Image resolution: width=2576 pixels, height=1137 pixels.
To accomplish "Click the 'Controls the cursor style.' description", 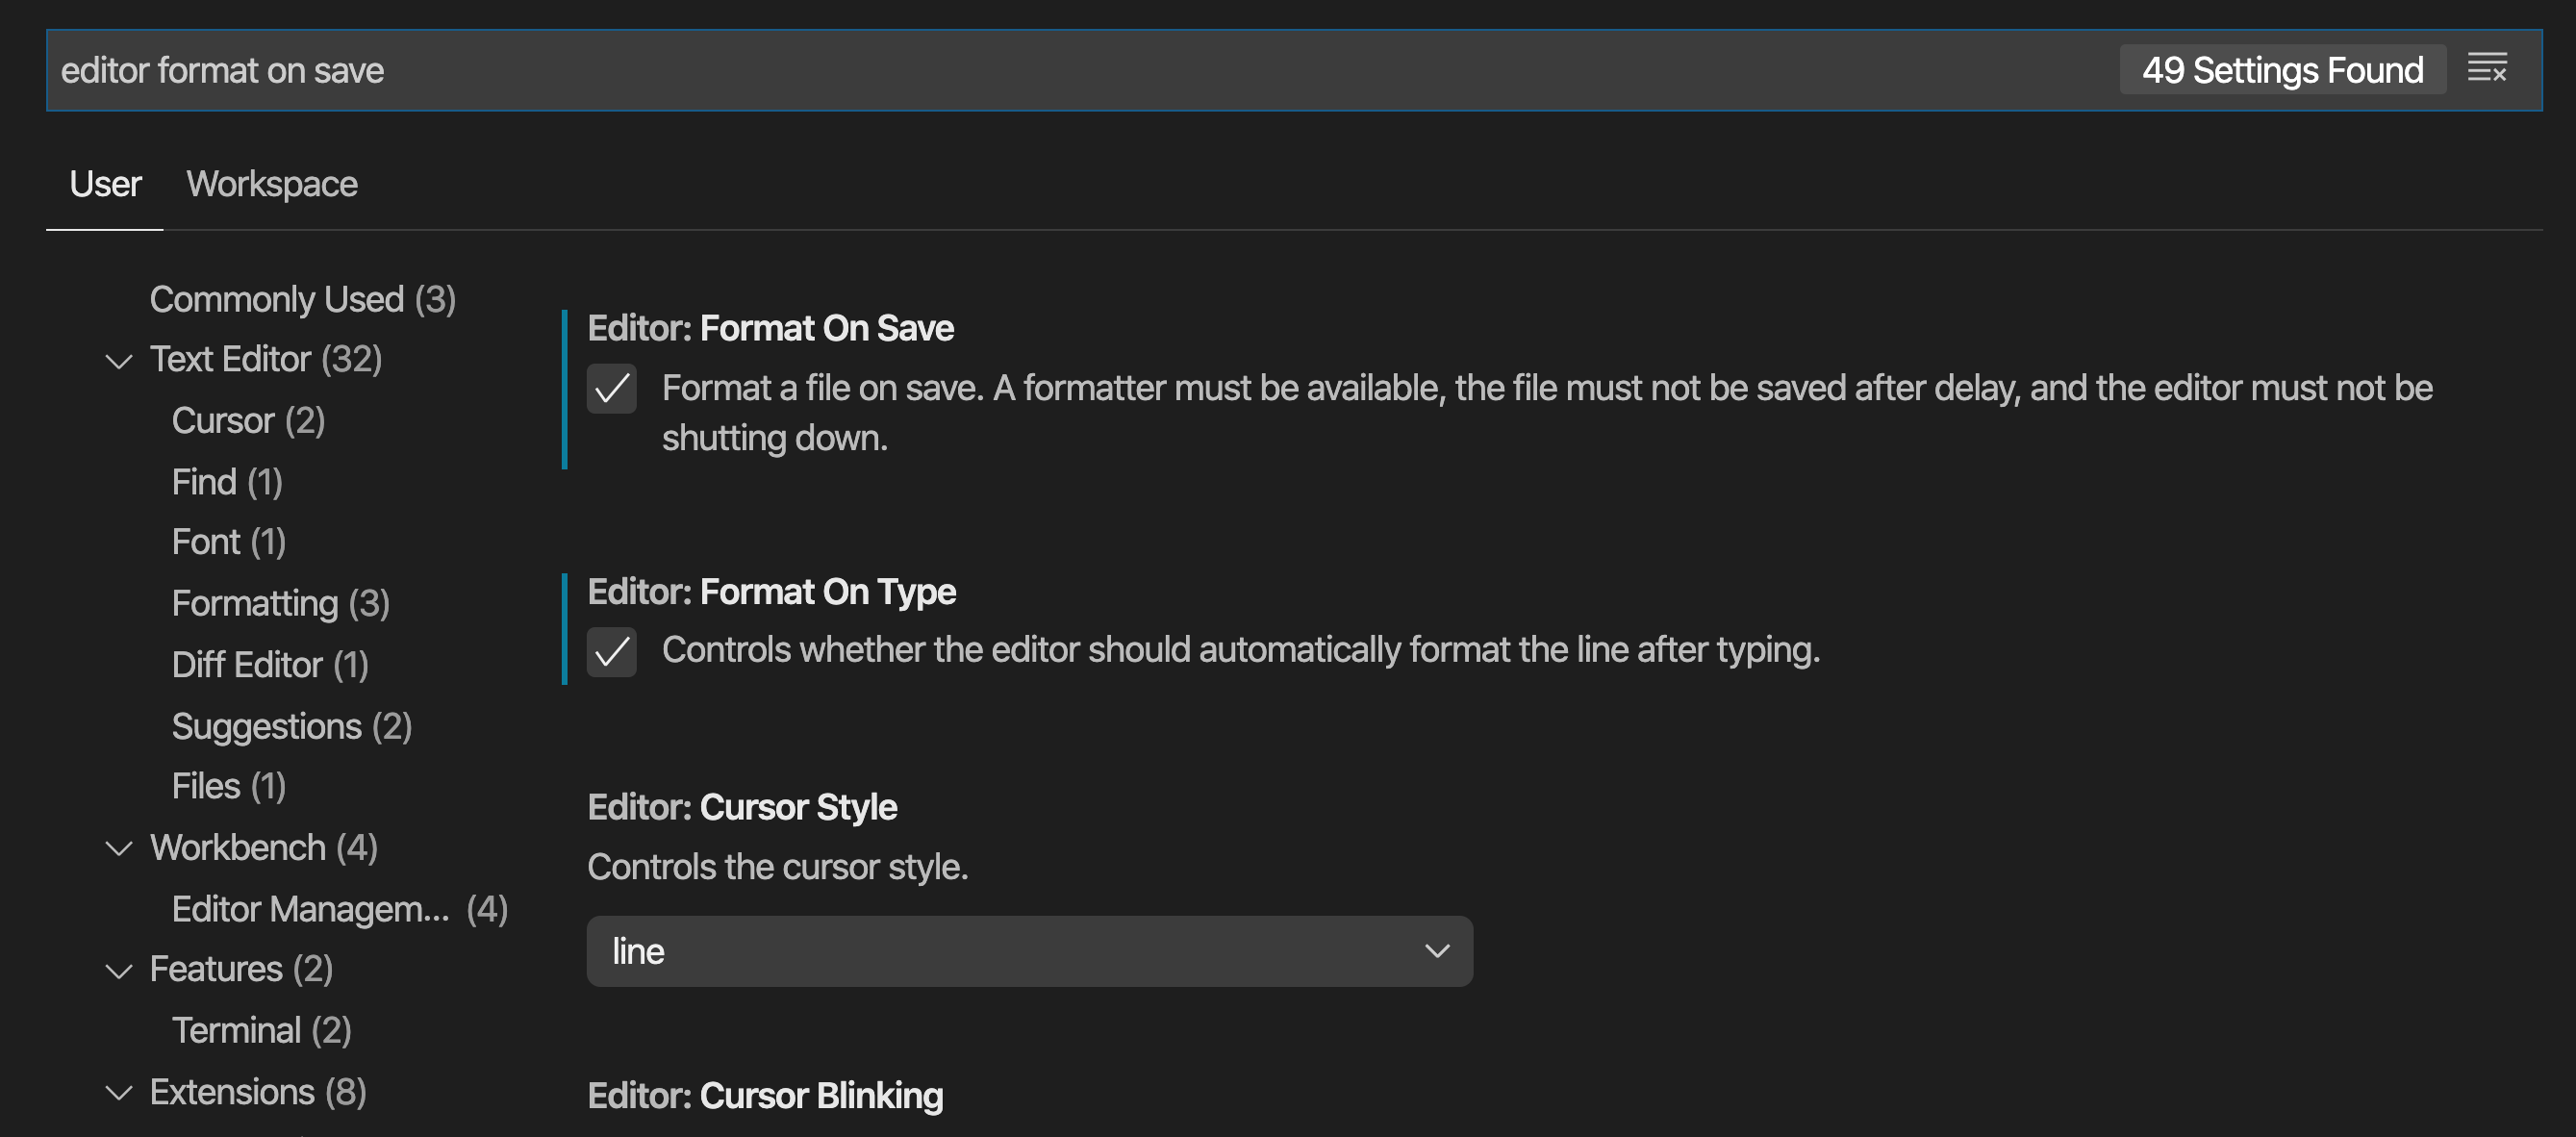I will pos(778,867).
